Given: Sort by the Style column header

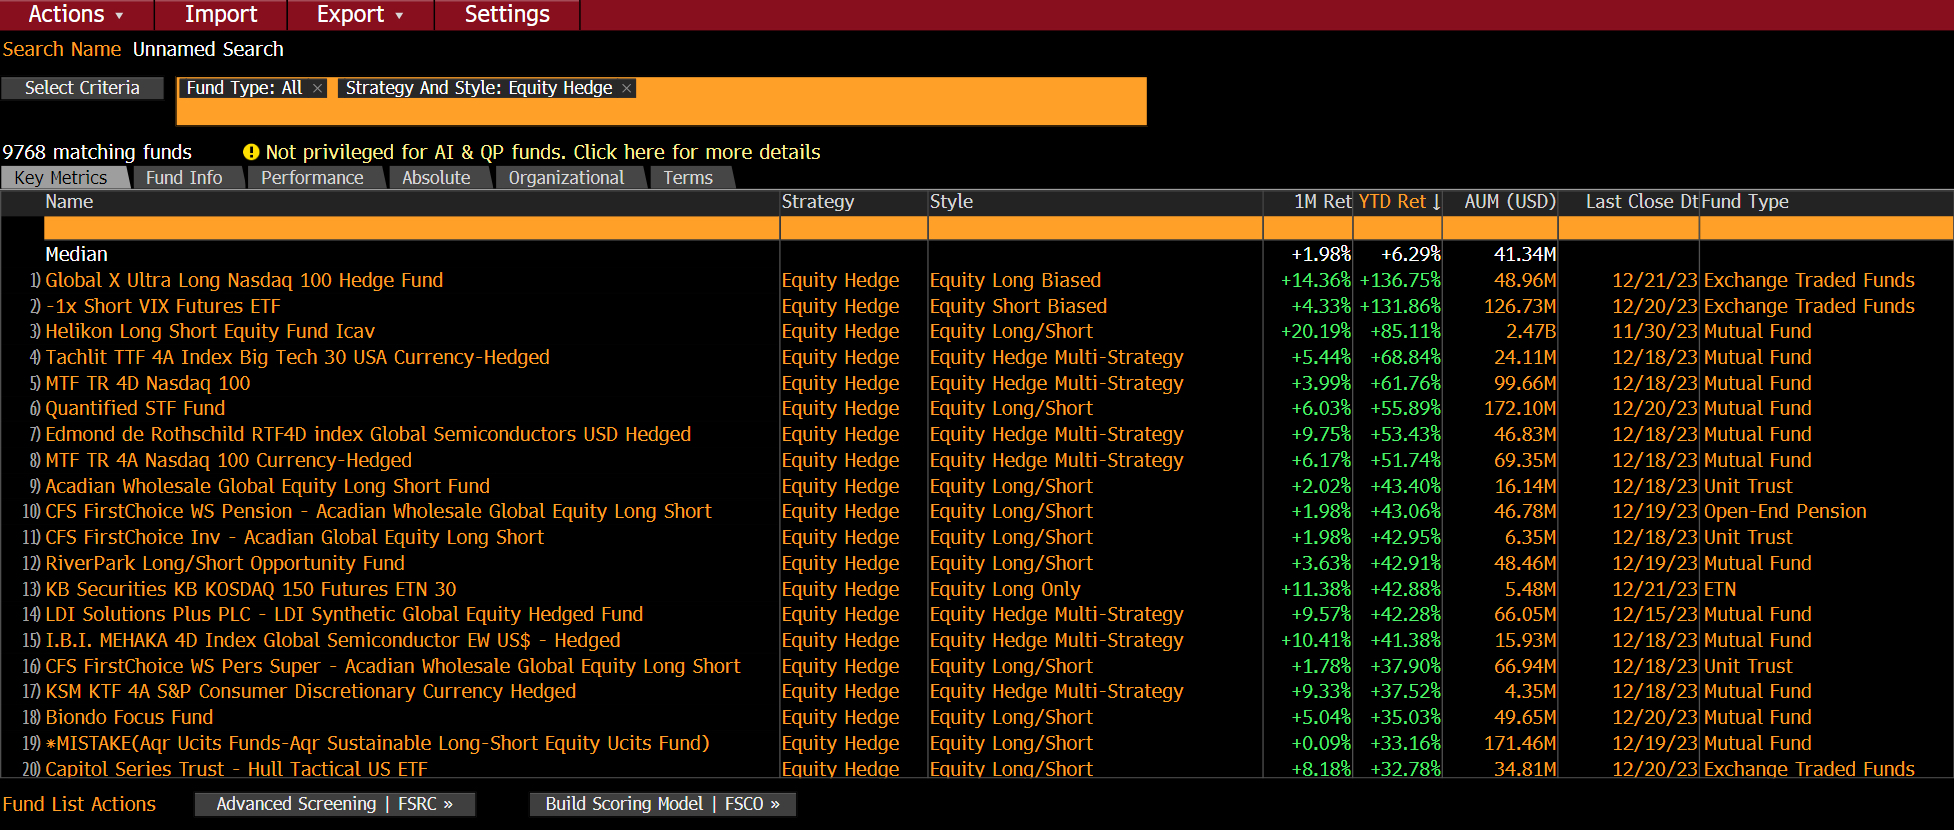Looking at the screenshot, I should [x=951, y=202].
